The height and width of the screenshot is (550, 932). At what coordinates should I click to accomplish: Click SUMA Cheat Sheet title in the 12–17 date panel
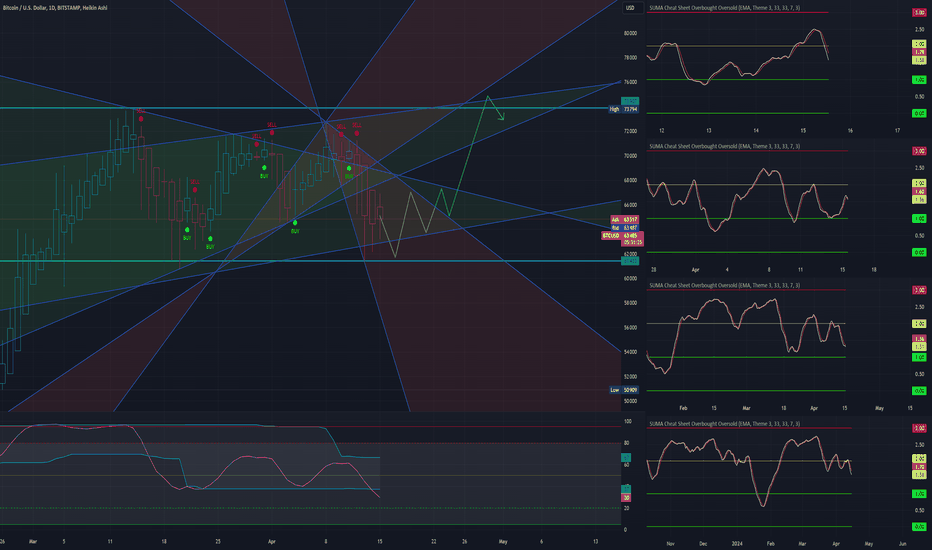[724, 8]
